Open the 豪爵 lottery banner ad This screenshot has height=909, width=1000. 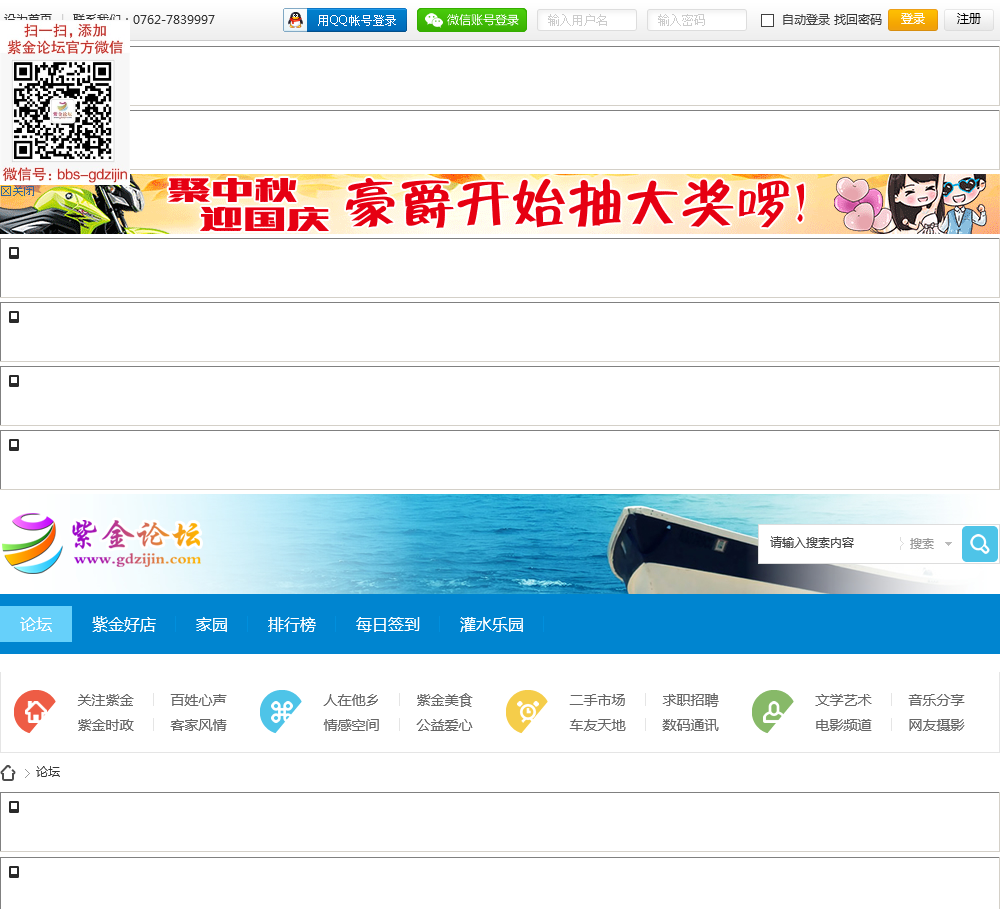pos(500,203)
